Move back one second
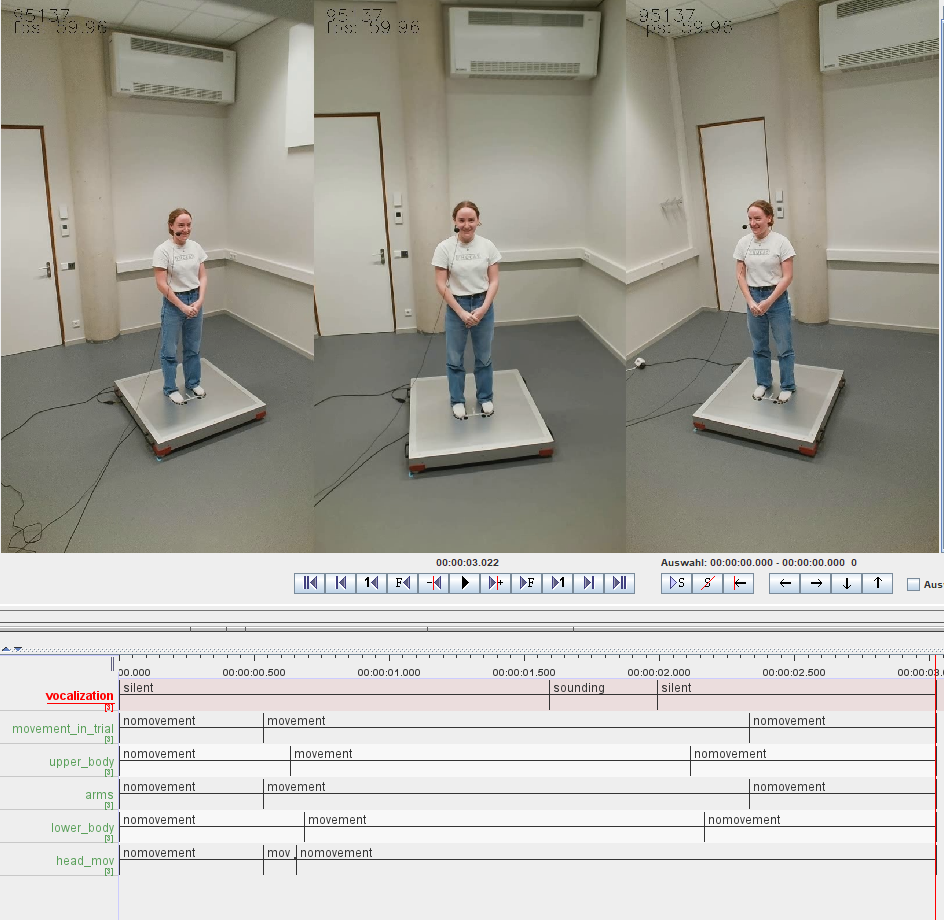The image size is (944, 920). (371, 583)
